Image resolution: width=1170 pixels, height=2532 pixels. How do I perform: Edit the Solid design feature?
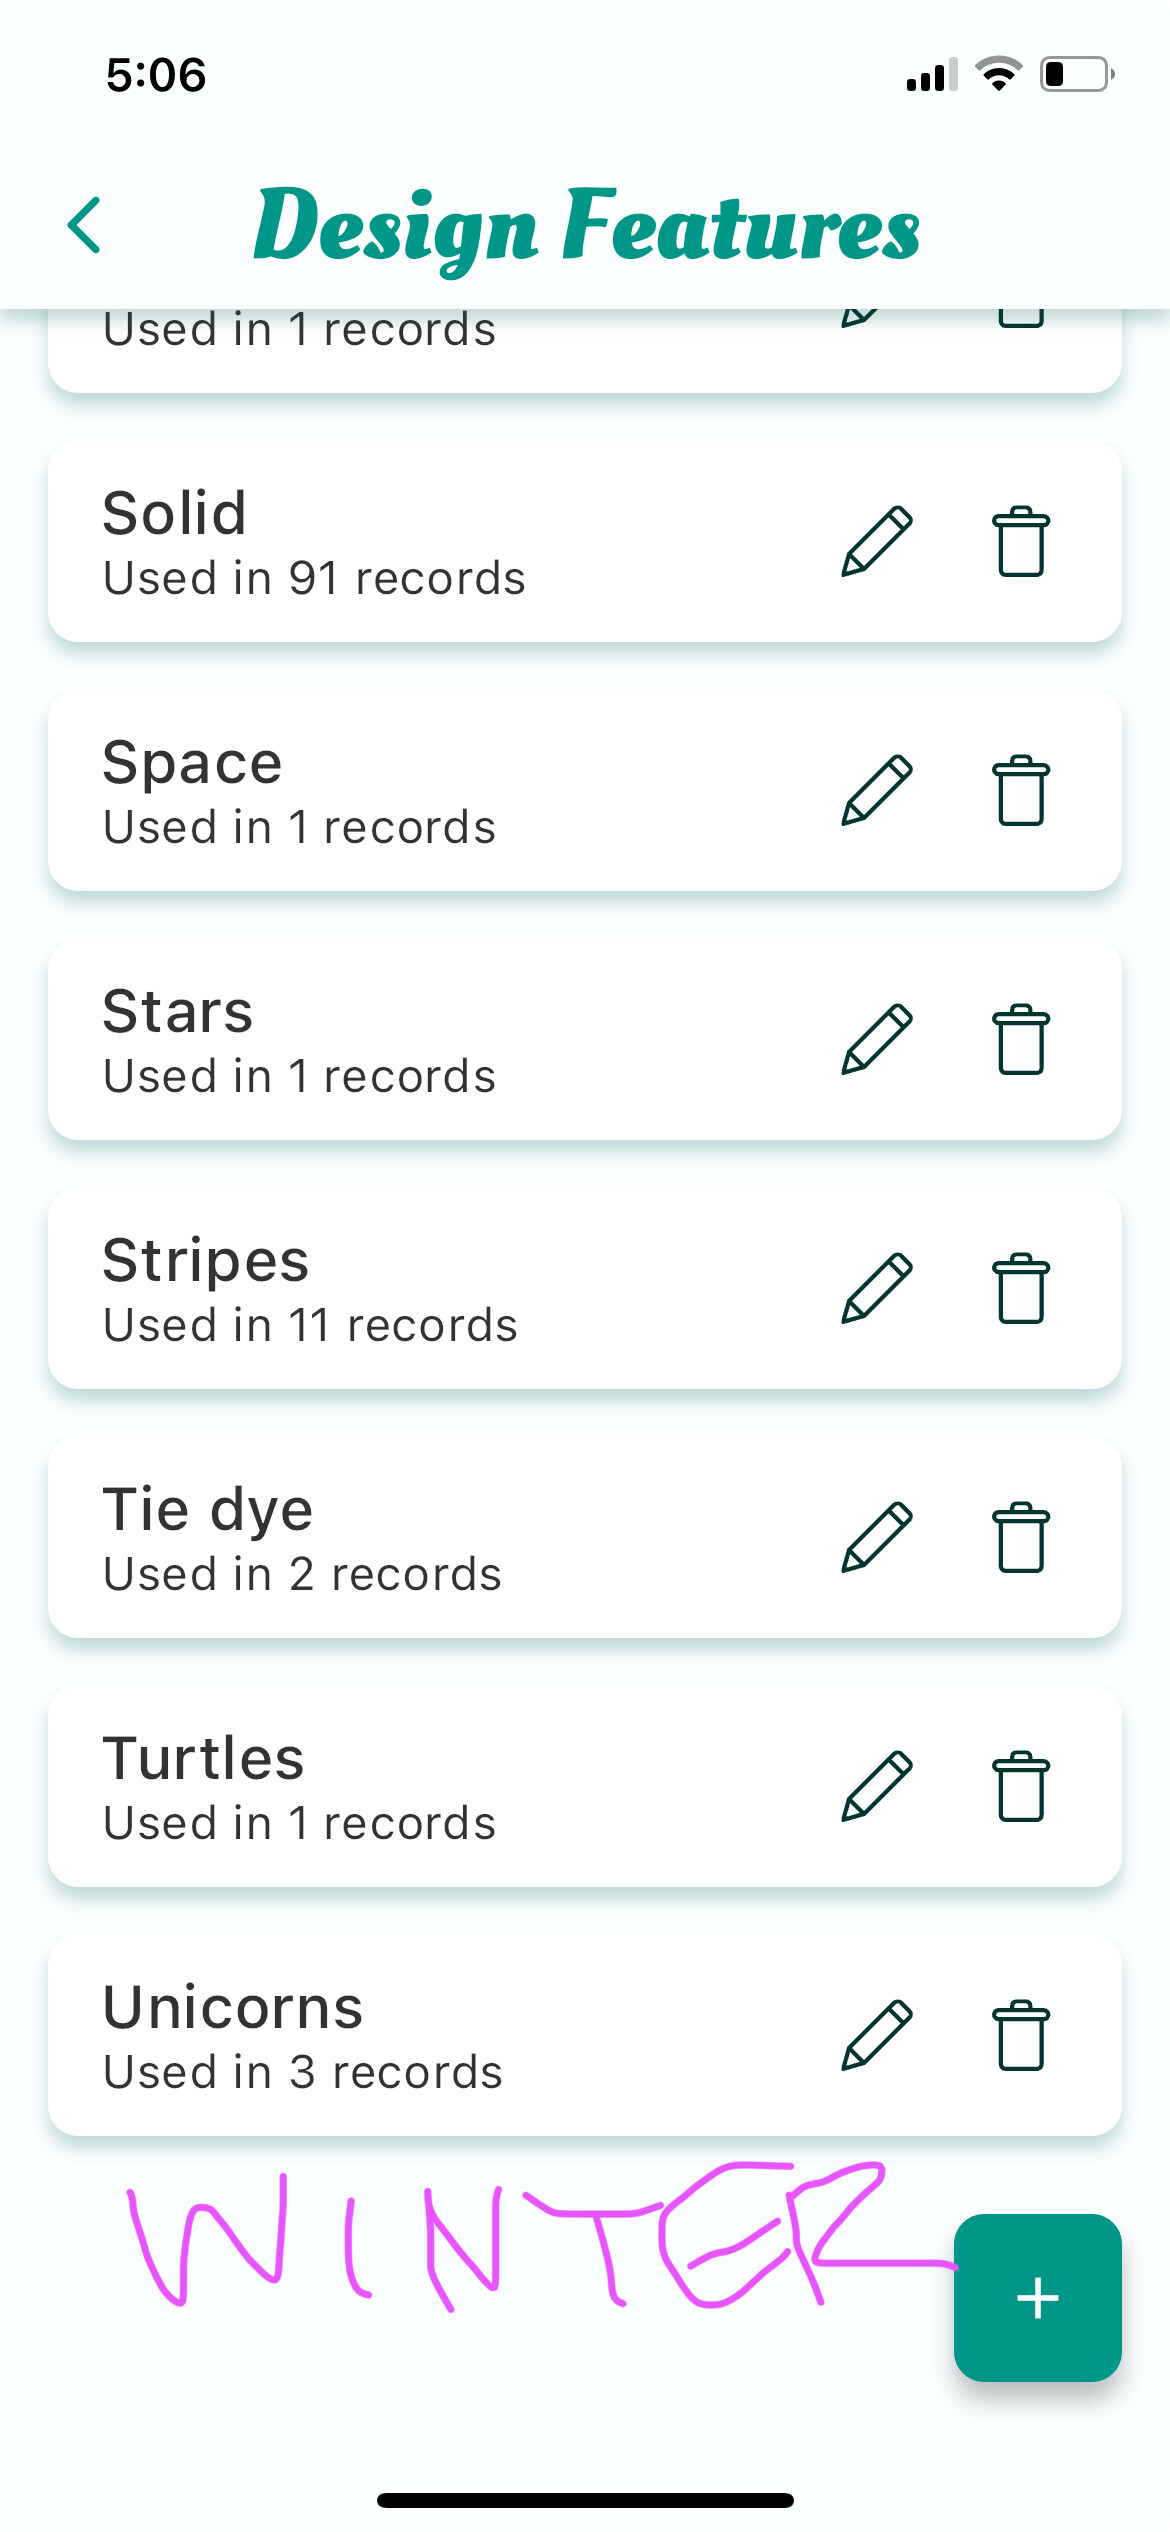(876, 541)
